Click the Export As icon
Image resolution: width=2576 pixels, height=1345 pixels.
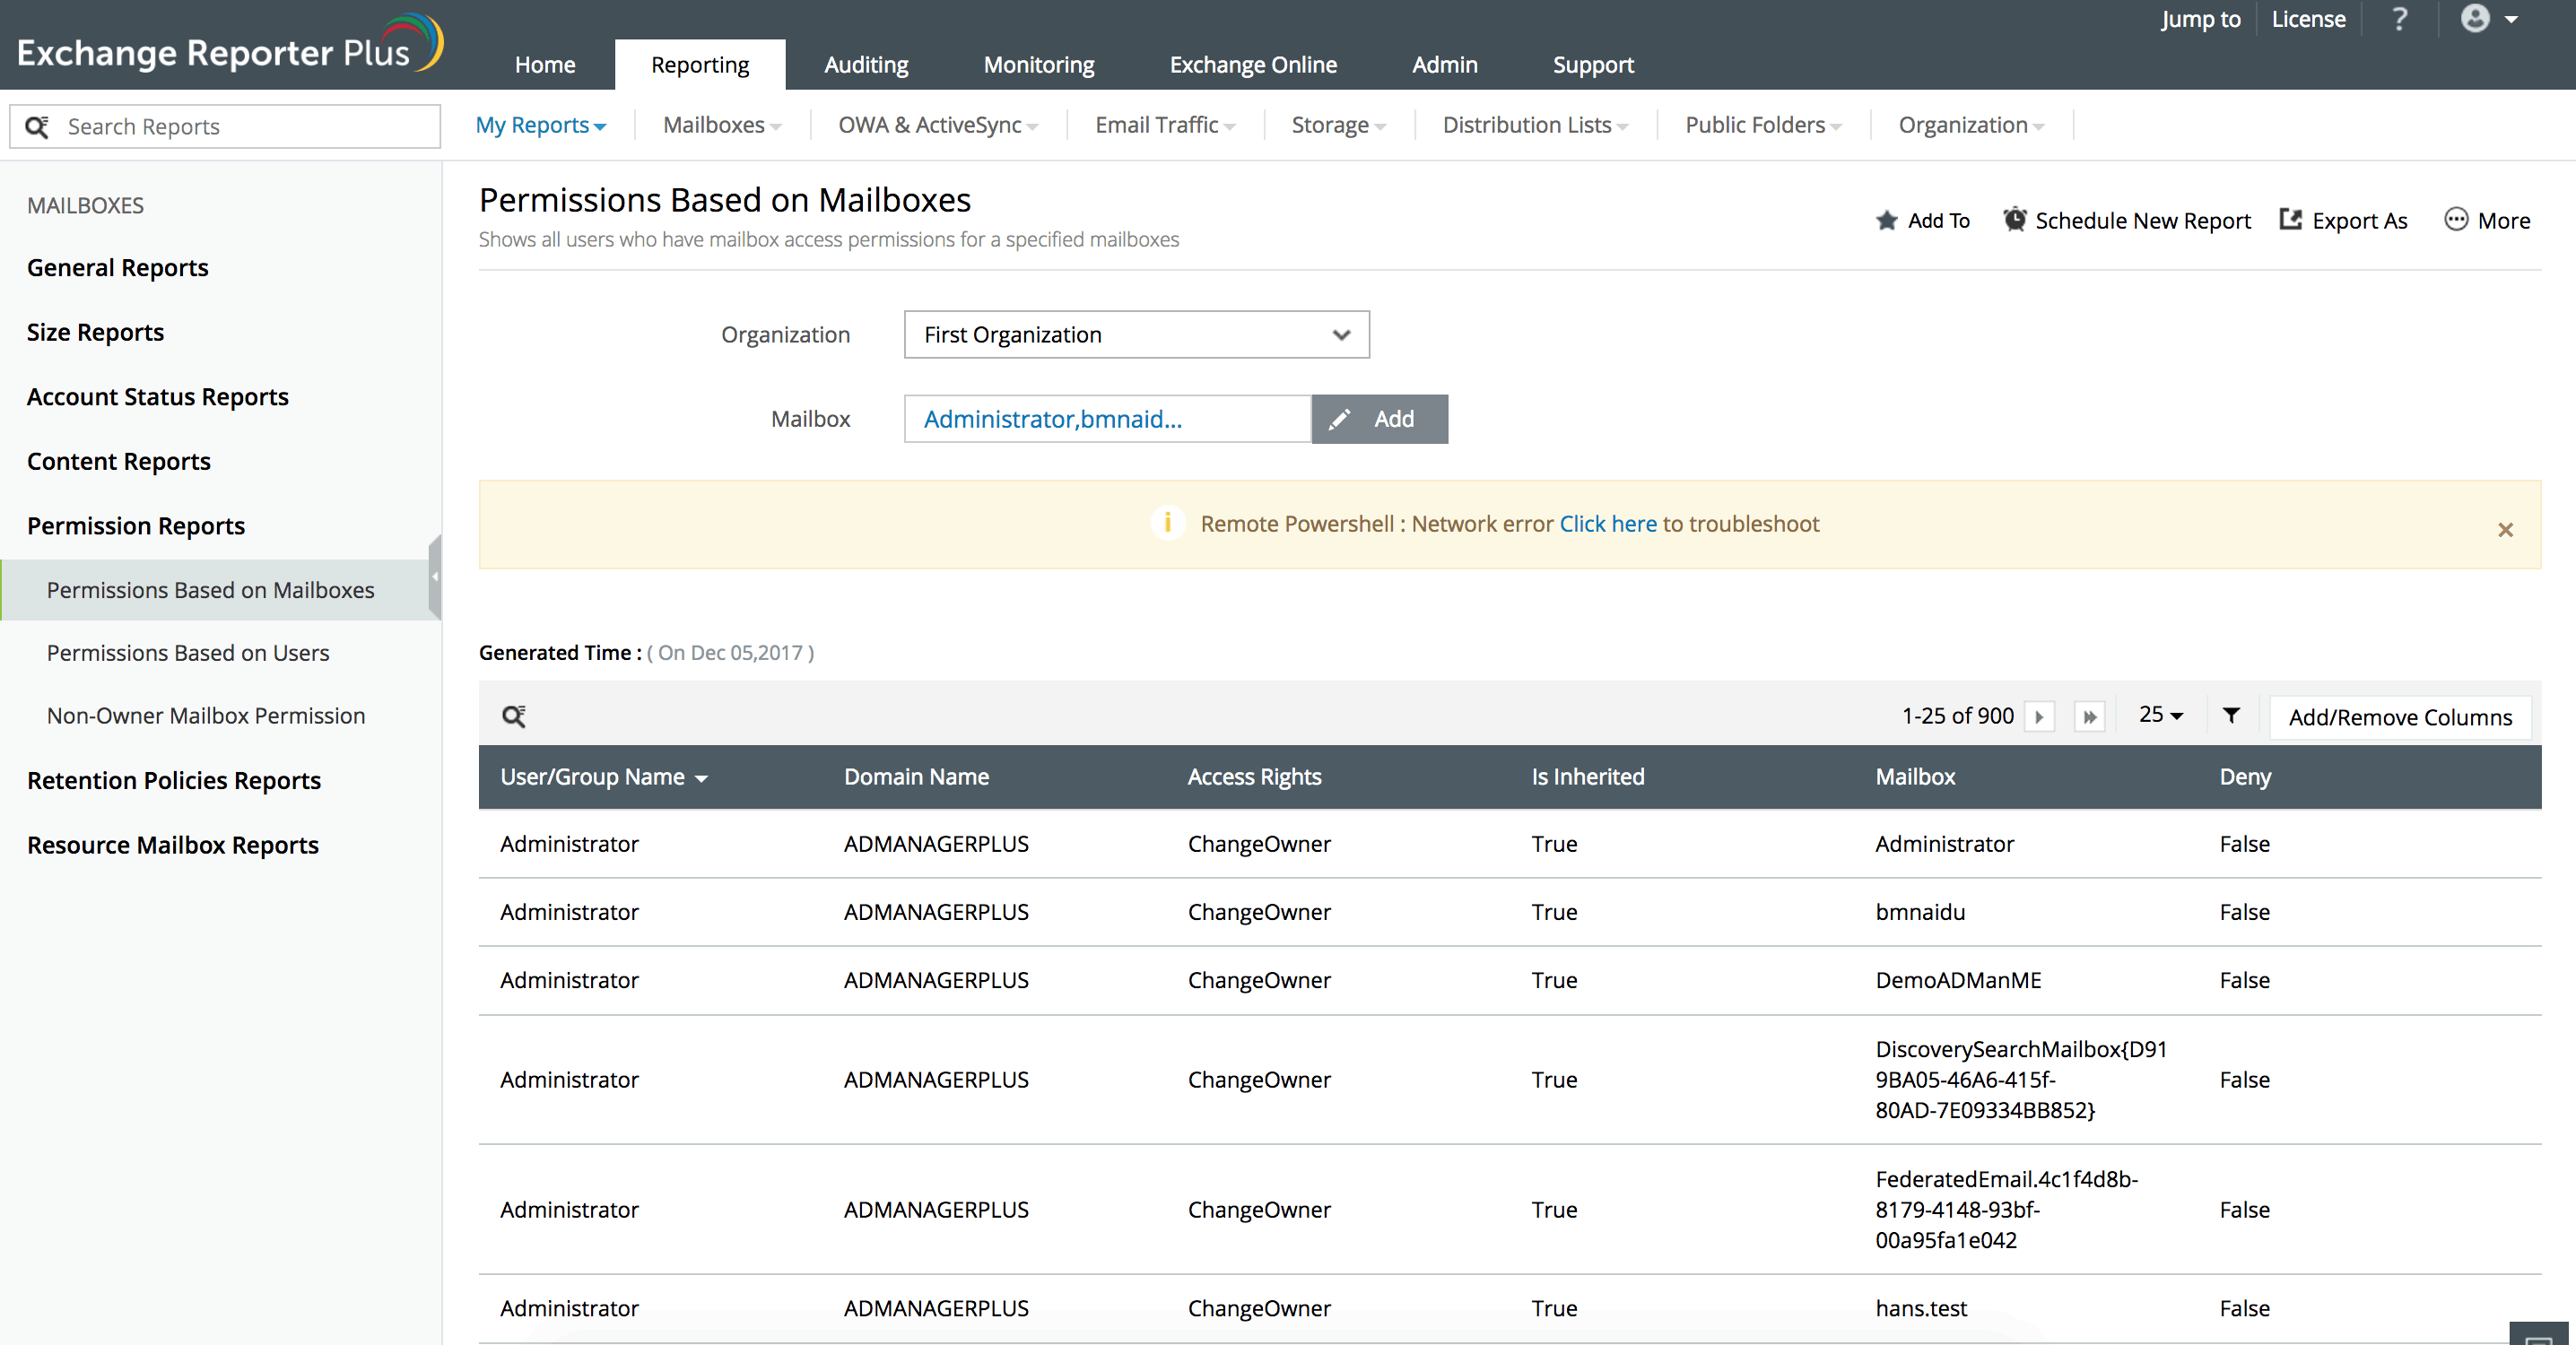(2291, 220)
